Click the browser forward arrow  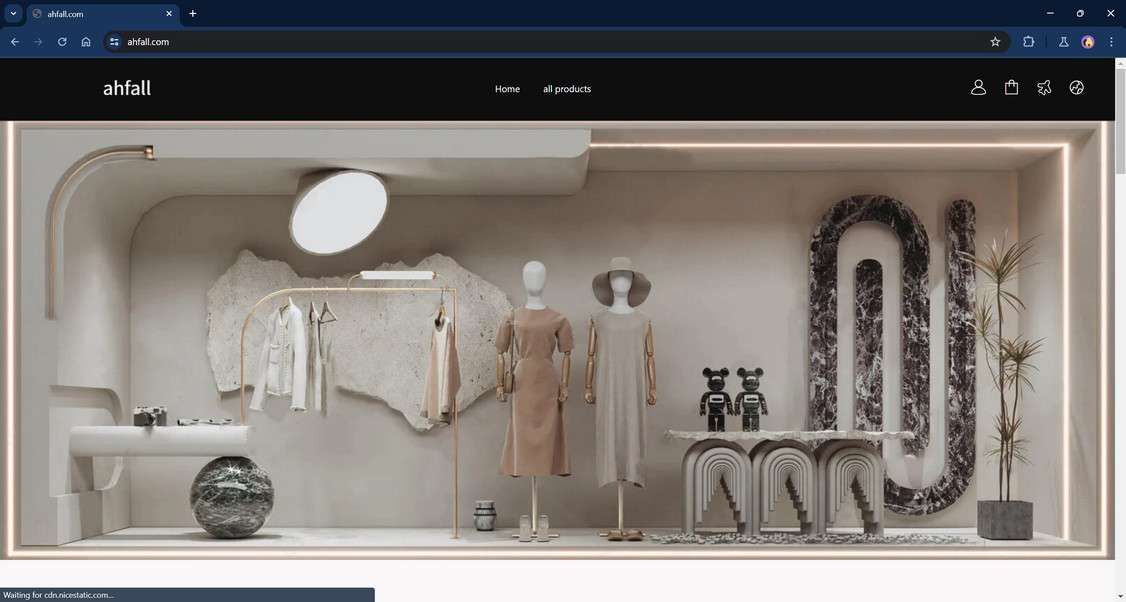38,42
